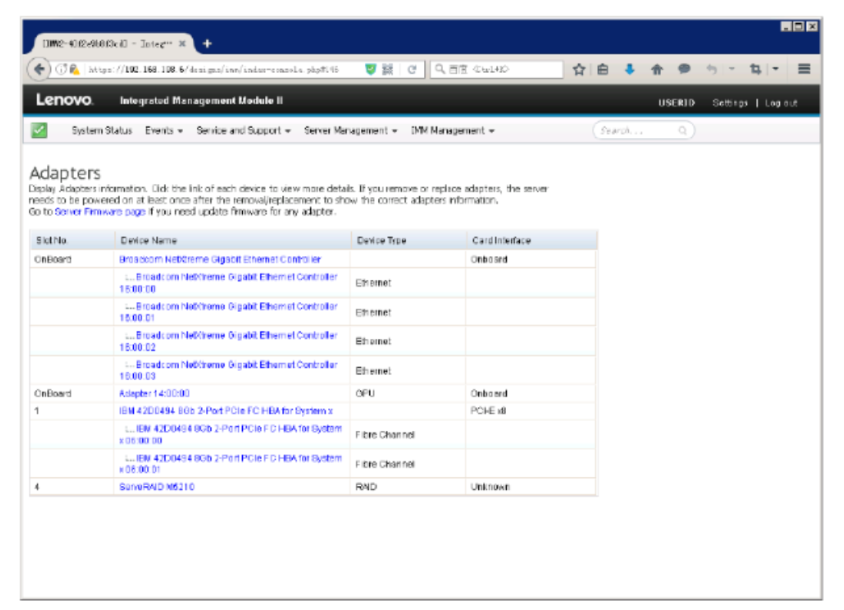Open IBM 42D0494 FC HBA 06:00:00 link

230,434
